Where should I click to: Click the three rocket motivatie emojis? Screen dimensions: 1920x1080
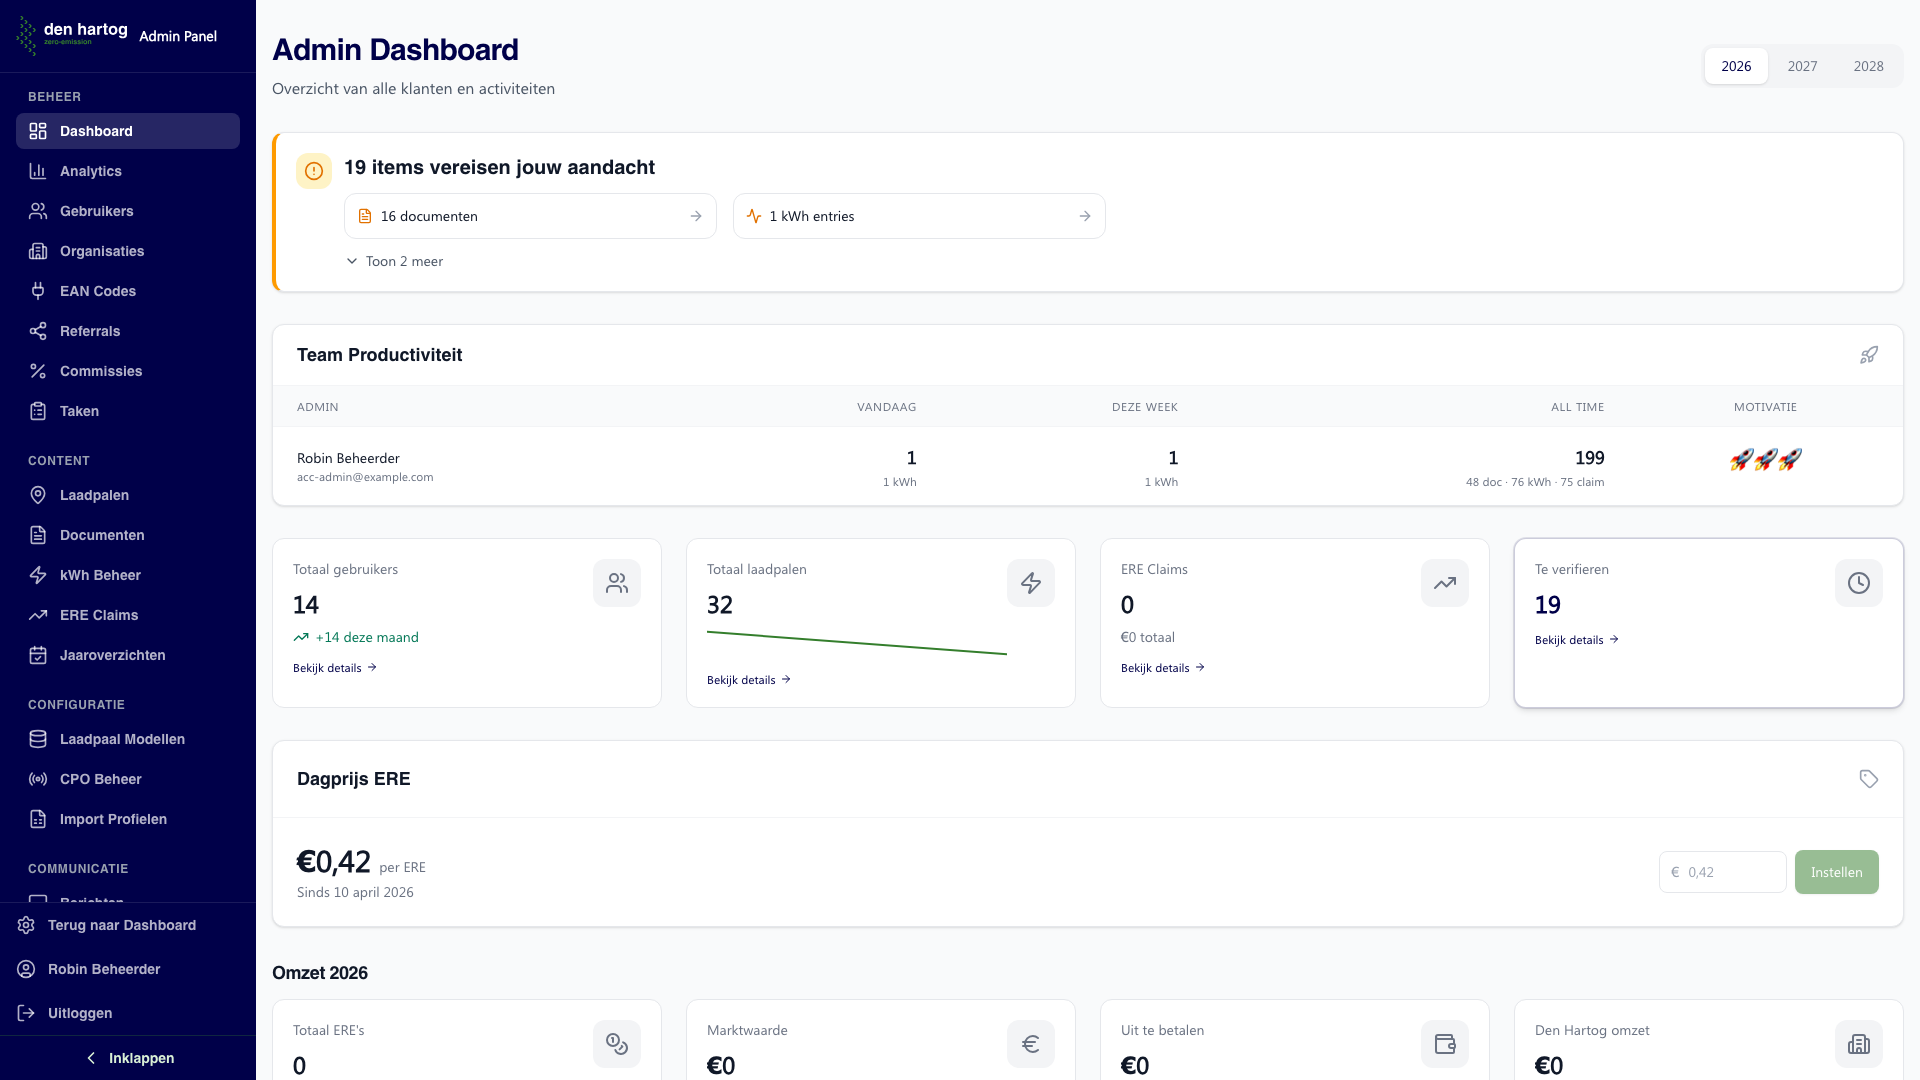point(1766,459)
